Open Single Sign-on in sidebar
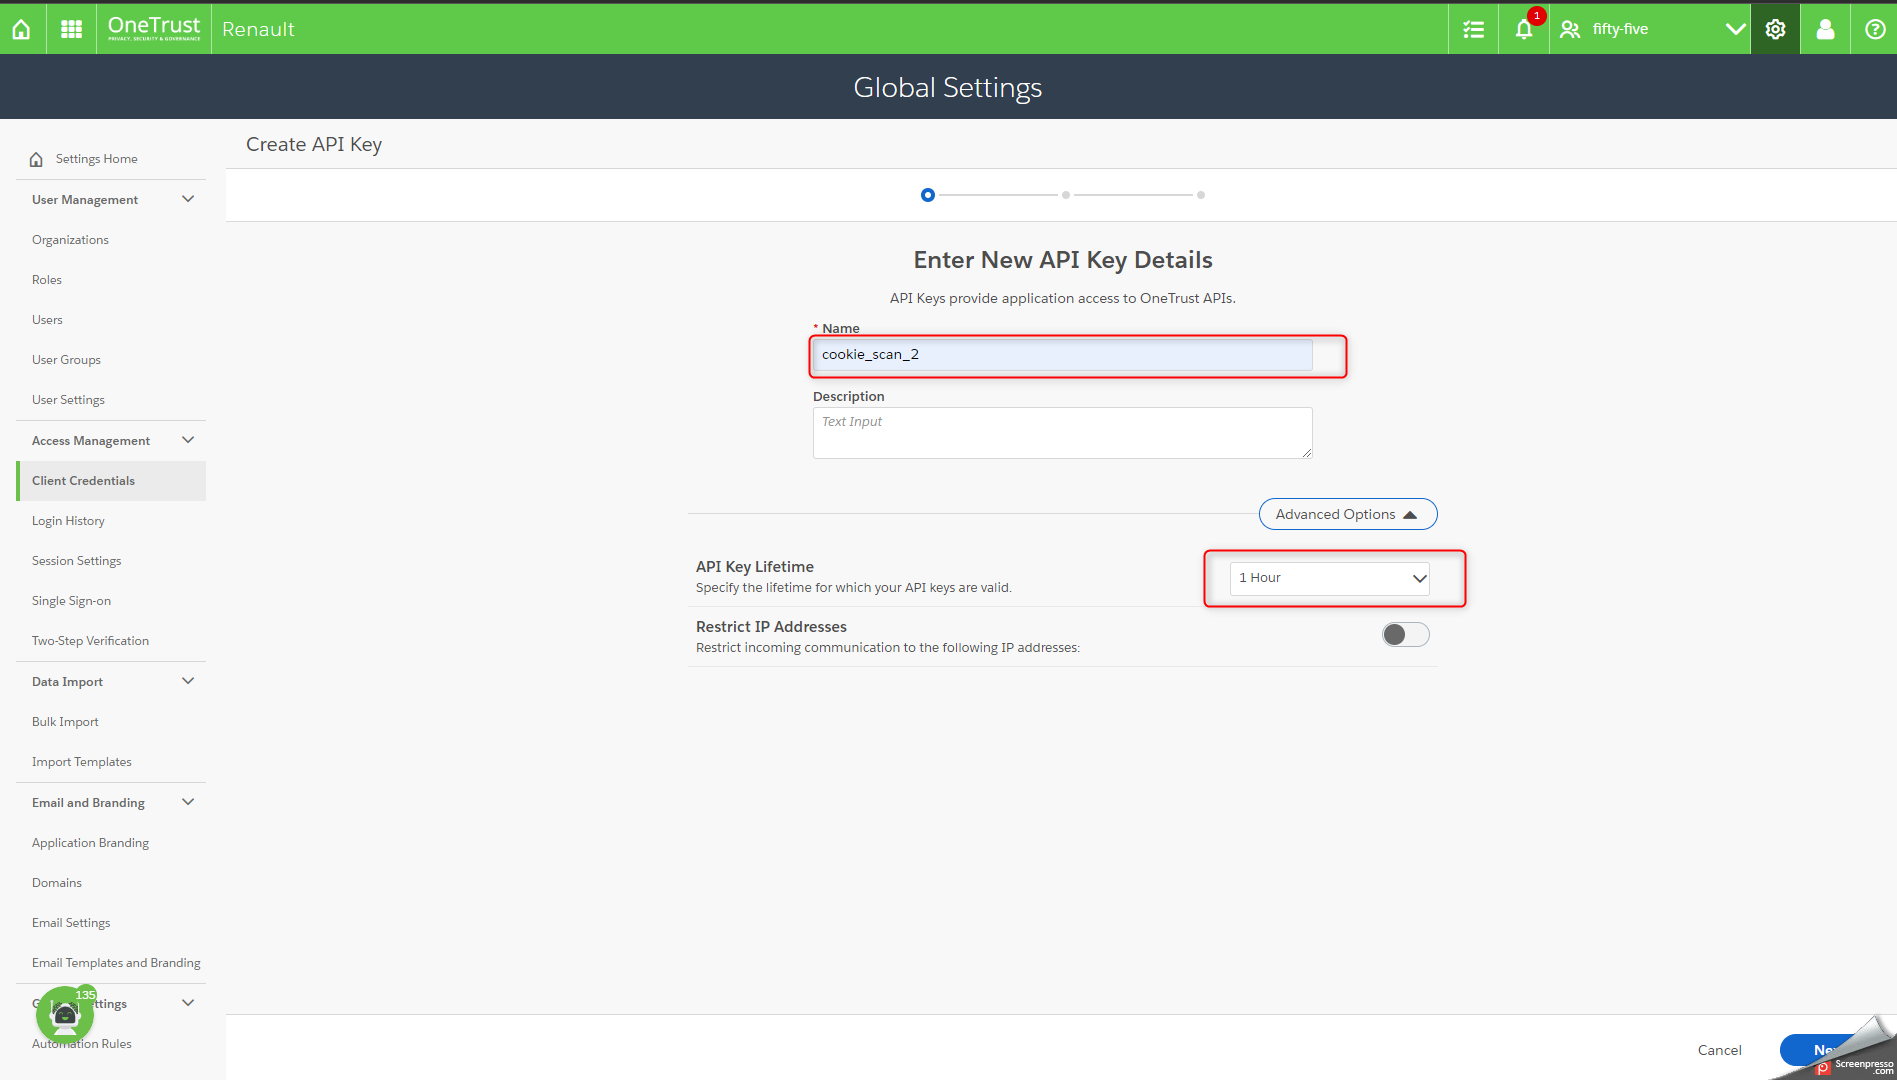Viewport: 1897px width, 1080px height. coord(71,601)
